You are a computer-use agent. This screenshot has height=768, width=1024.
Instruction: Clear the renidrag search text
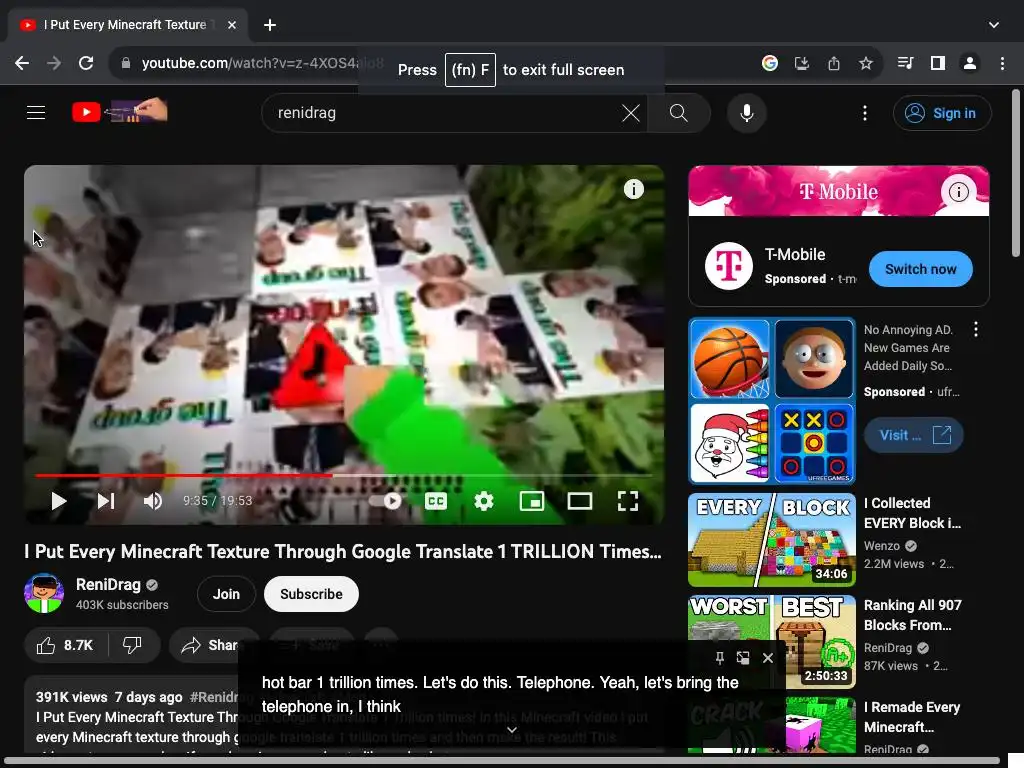630,113
